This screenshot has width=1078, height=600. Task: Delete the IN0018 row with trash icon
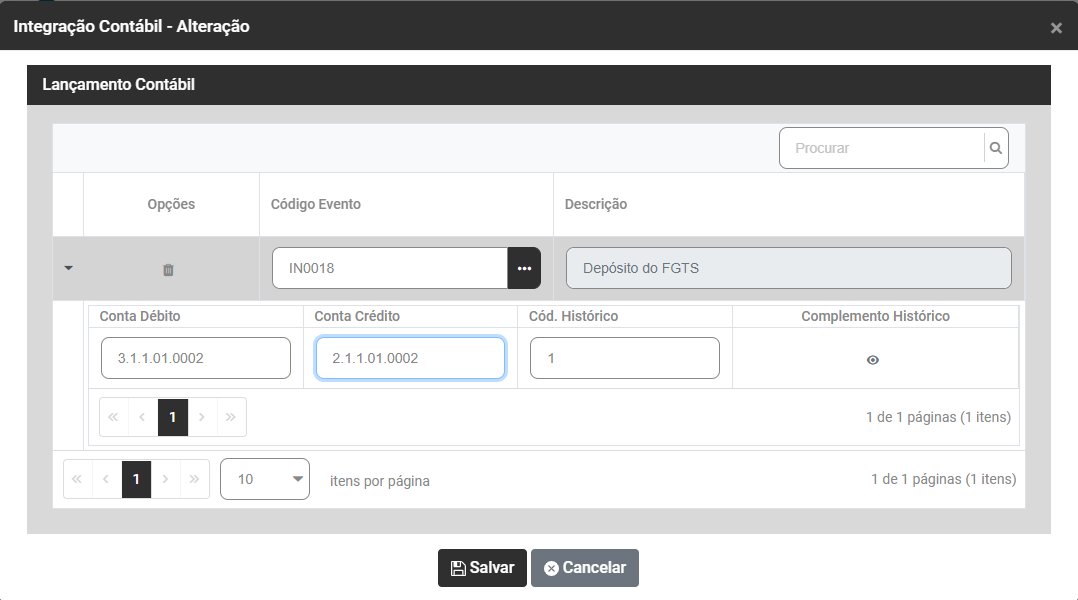click(x=168, y=269)
